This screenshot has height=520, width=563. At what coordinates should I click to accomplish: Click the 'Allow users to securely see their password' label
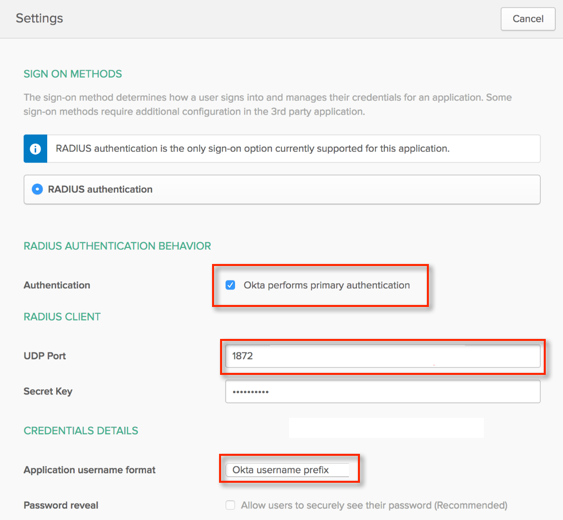[374, 505]
